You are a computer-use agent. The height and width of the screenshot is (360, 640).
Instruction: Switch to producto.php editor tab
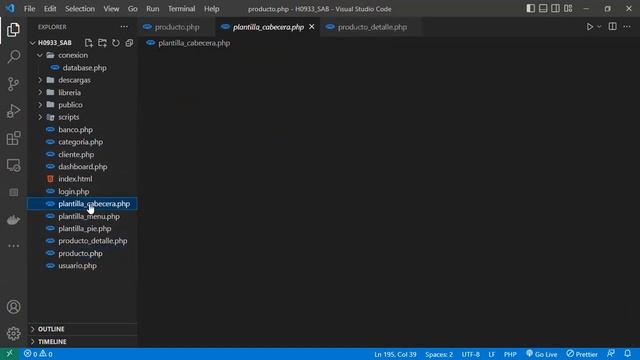(176, 27)
